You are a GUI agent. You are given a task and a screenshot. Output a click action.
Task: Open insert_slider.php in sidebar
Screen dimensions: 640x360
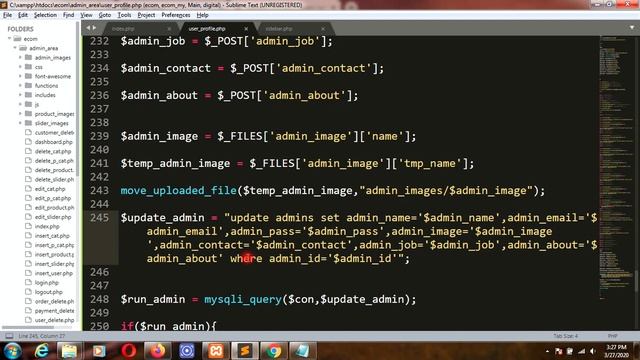click(54, 264)
